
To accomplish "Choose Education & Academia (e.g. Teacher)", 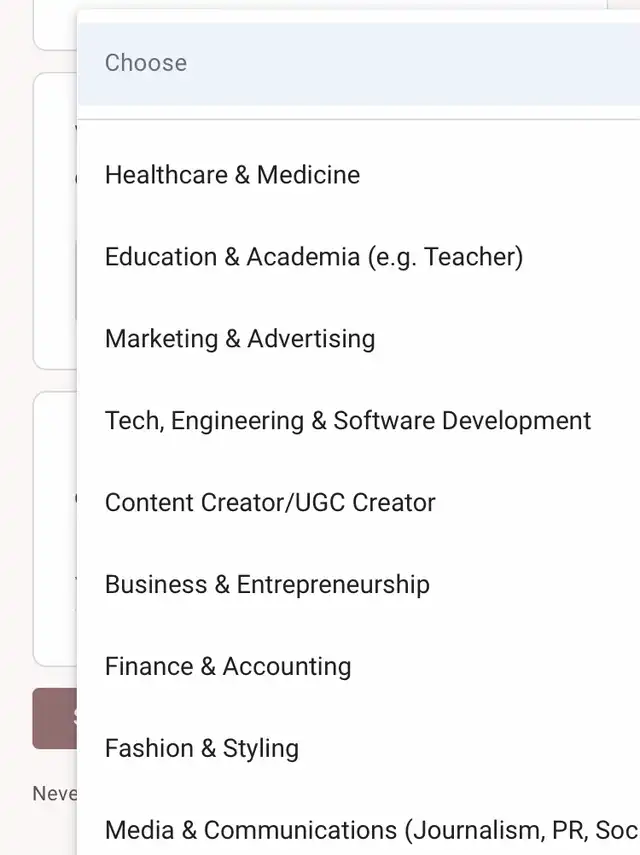I will (x=359, y=257).
